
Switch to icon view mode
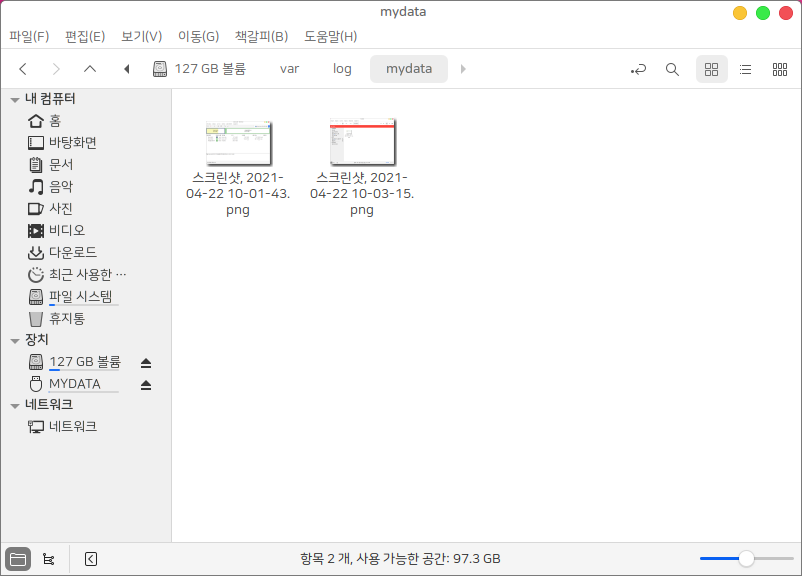click(711, 69)
